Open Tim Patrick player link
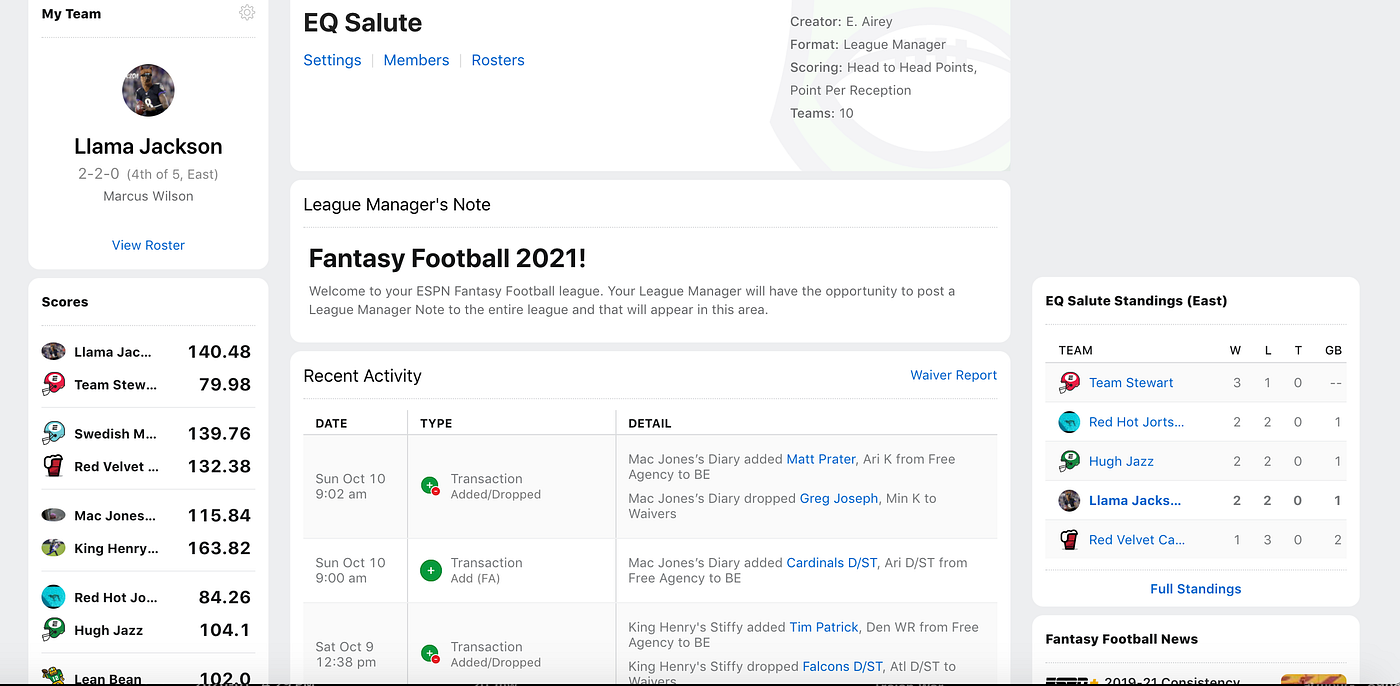This screenshot has height=686, width=1400. click(x=824, y=627)
